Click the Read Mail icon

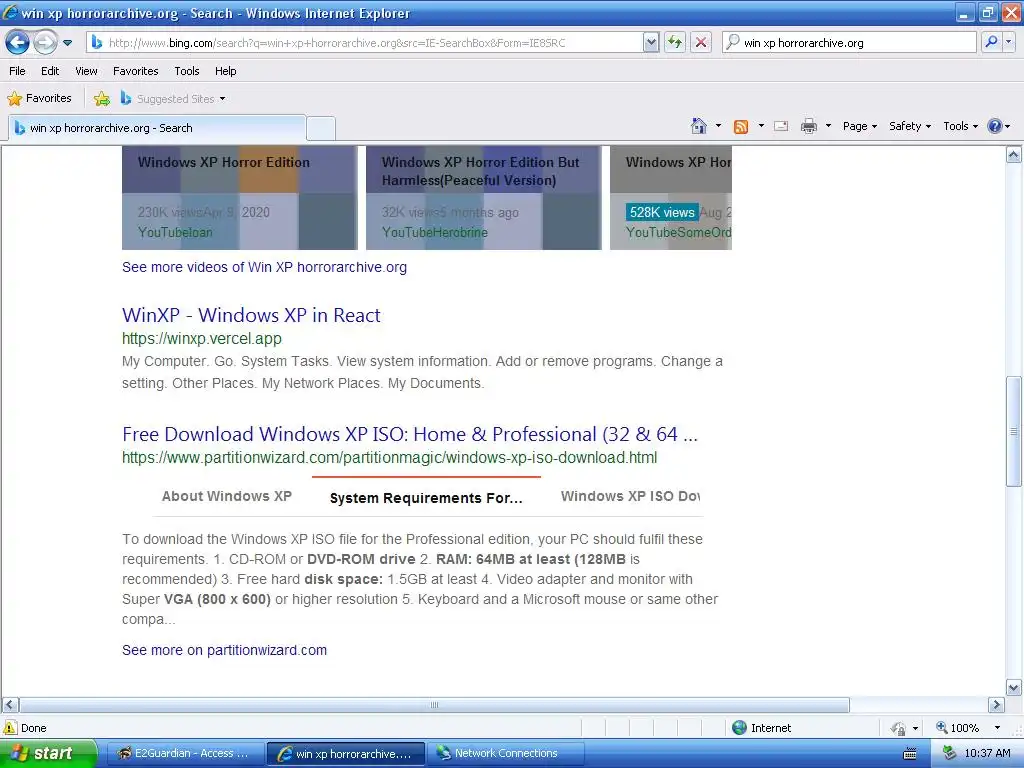coord(781,127)
